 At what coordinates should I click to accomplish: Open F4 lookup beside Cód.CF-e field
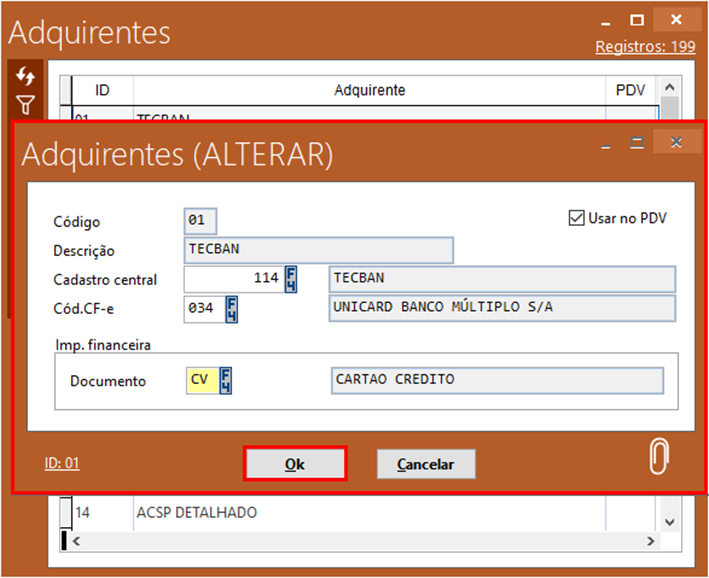pos(231,308)
